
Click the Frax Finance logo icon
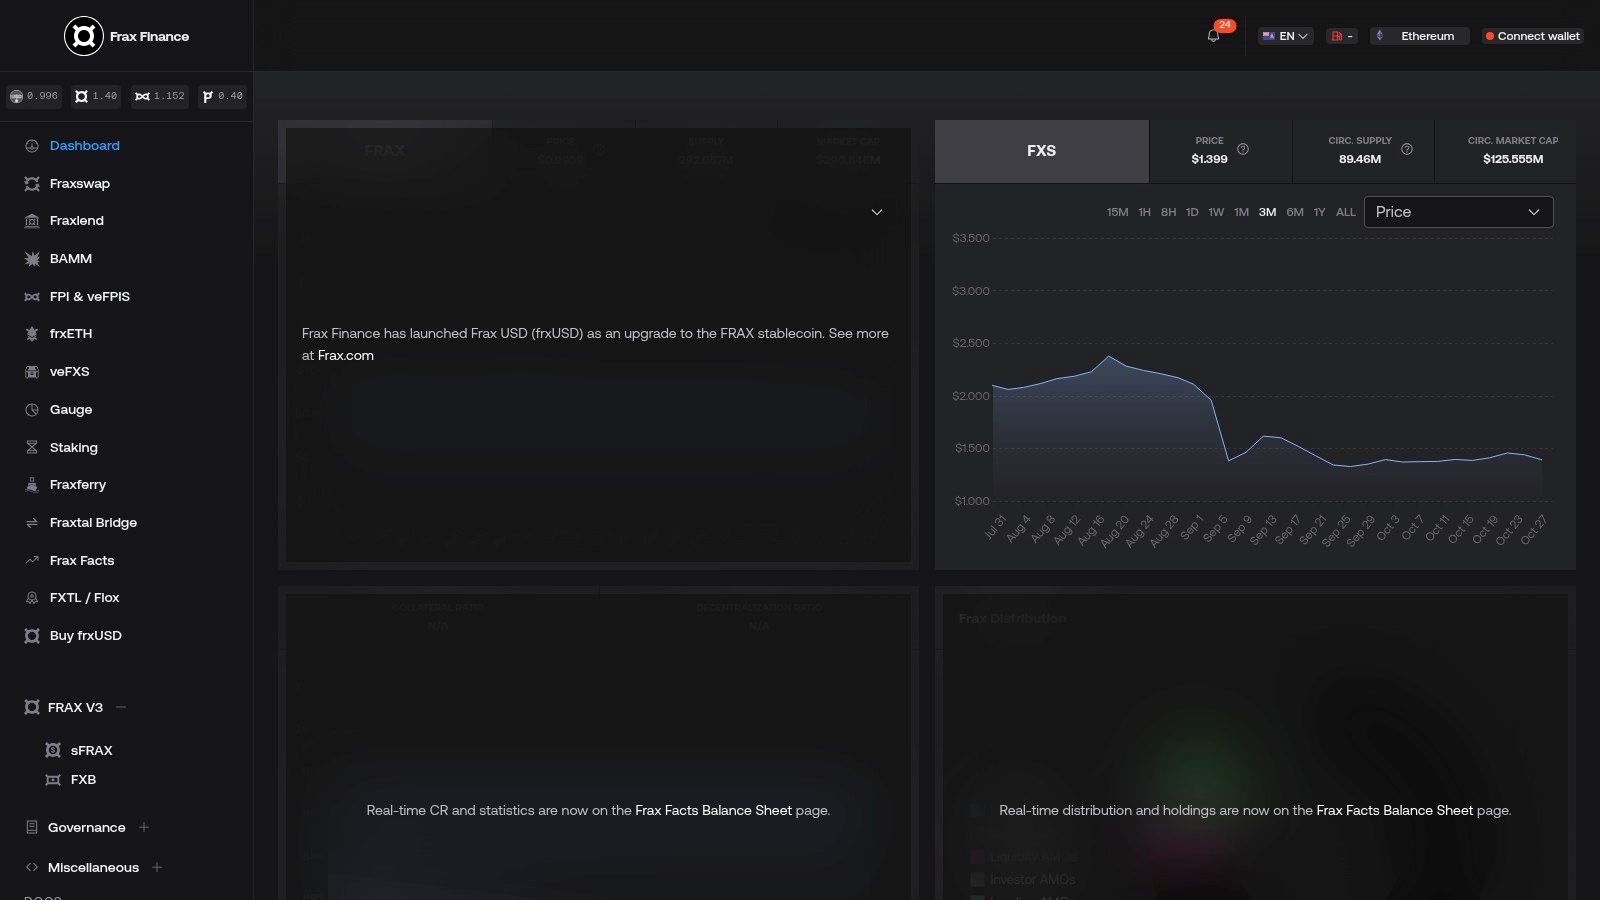(84, 36)
